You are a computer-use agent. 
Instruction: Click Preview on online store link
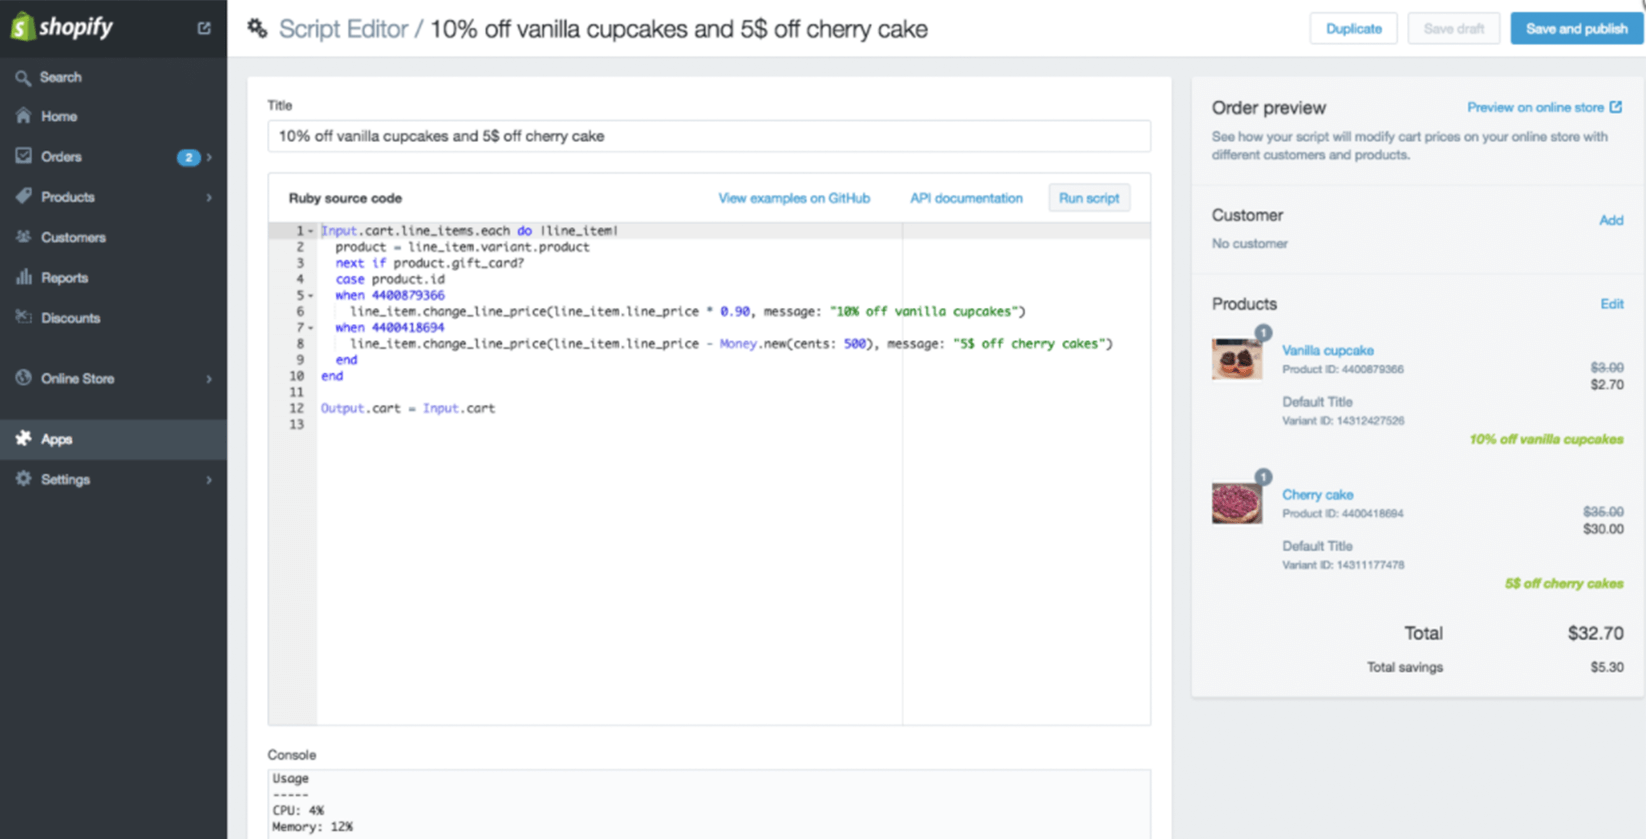(1535, 107)
